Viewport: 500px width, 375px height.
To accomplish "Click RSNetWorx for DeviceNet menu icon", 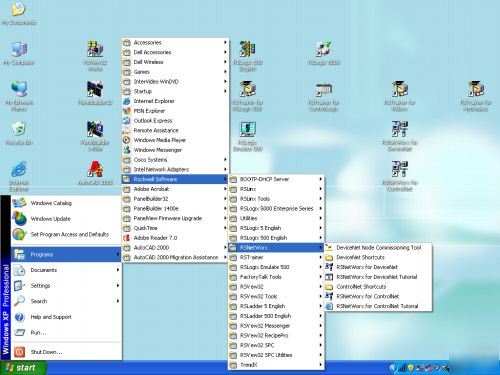I will pyautogui.click(x=329, y=267).
